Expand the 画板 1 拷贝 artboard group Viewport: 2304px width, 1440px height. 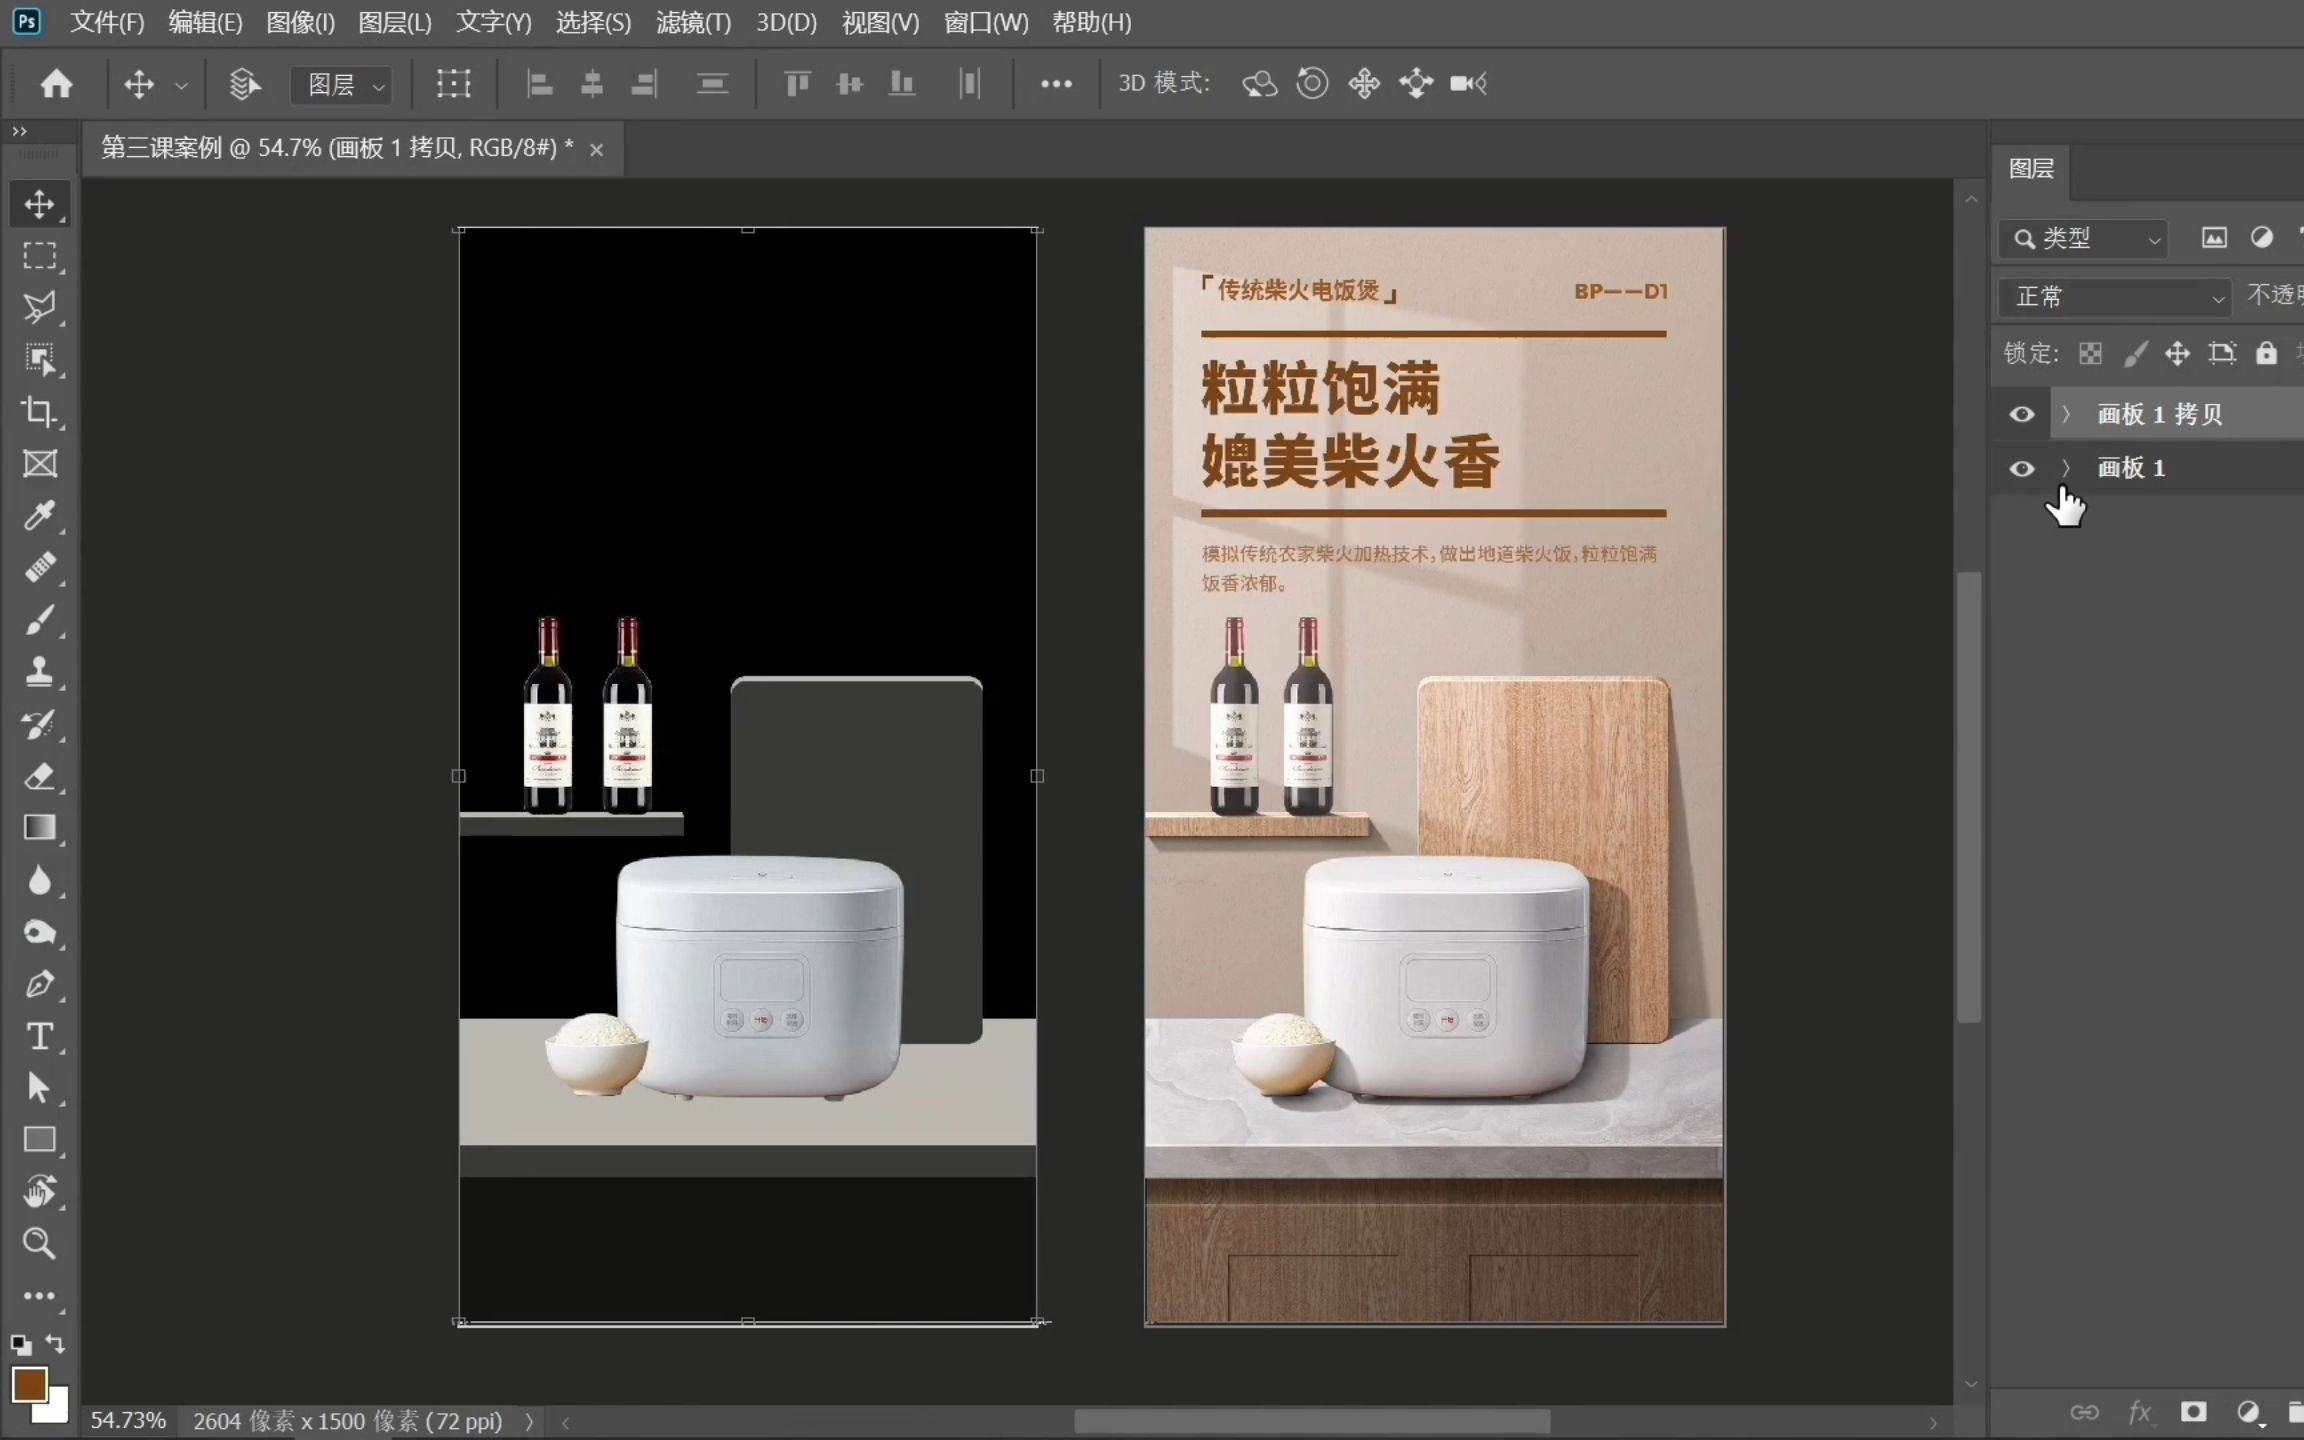2066,414
